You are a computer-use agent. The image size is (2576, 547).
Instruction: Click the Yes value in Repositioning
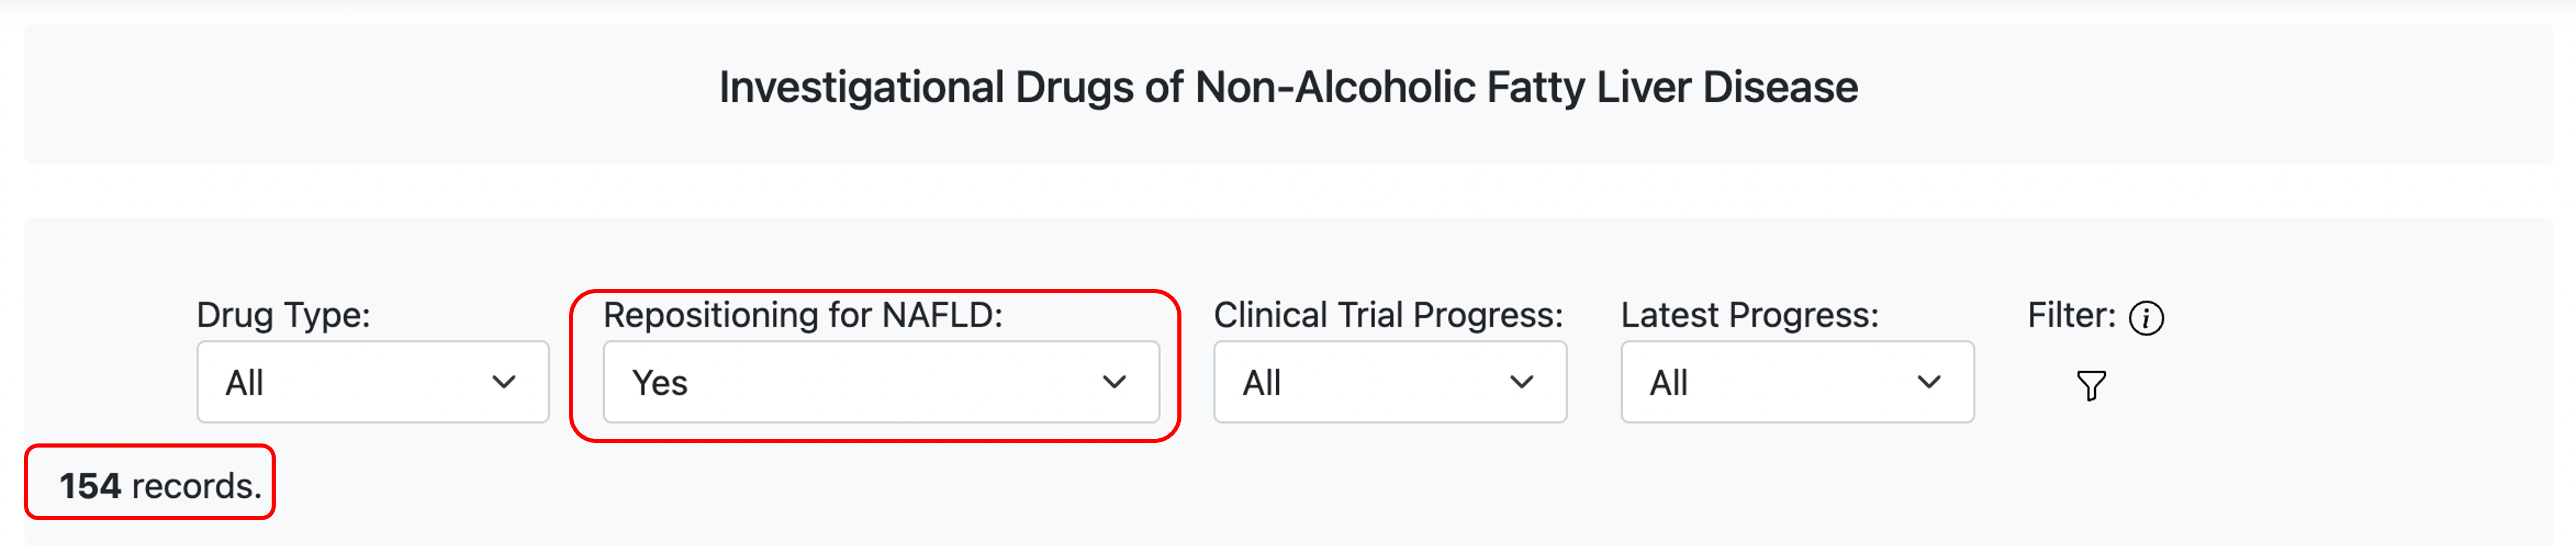[660, 383]
